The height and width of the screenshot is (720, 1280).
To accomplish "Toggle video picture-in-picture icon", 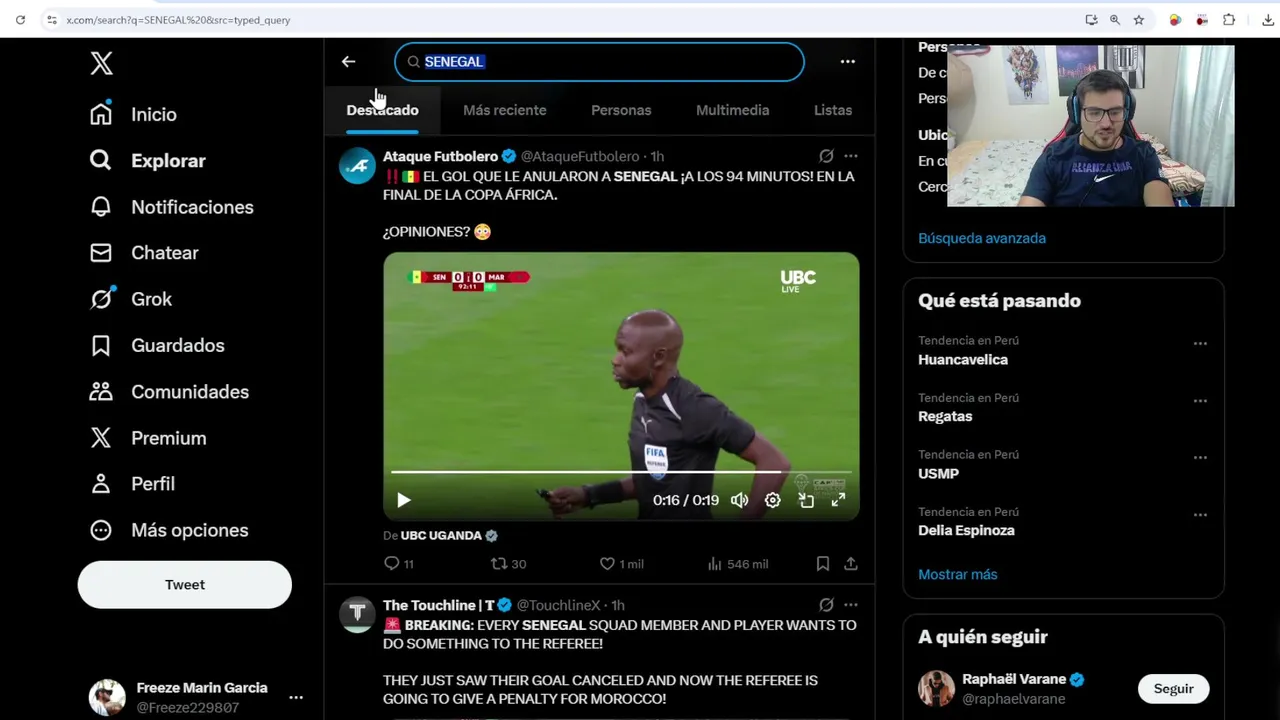I will [x=806, y=500].
